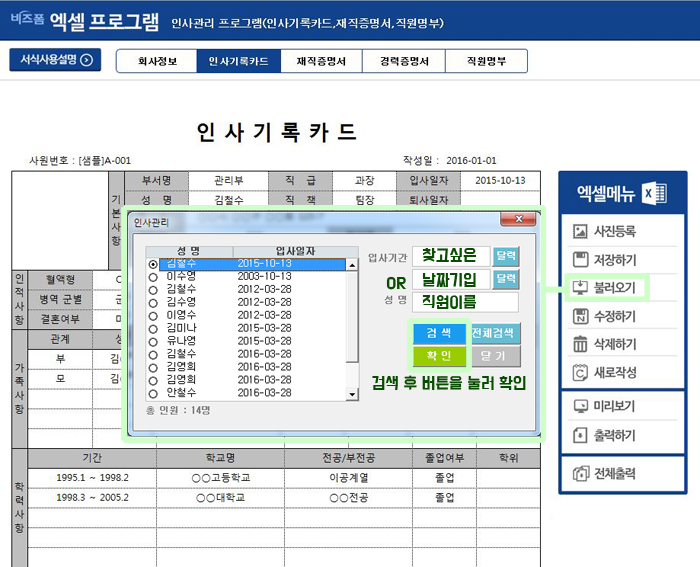This screenshot has width=700, height=567.
Task: Click the list scroll down arrow
Action: point(352,394)
